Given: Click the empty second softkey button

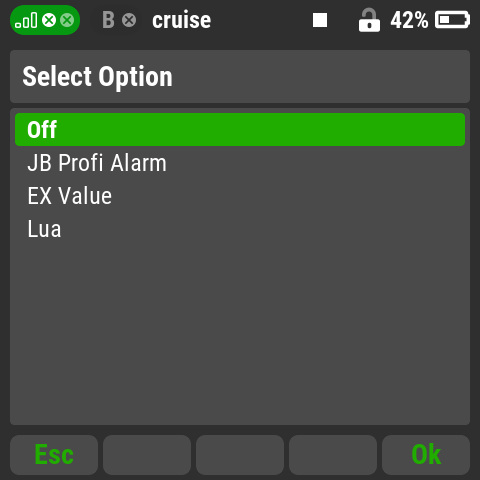Looking at the screenshot, I should tap(147, 455).
